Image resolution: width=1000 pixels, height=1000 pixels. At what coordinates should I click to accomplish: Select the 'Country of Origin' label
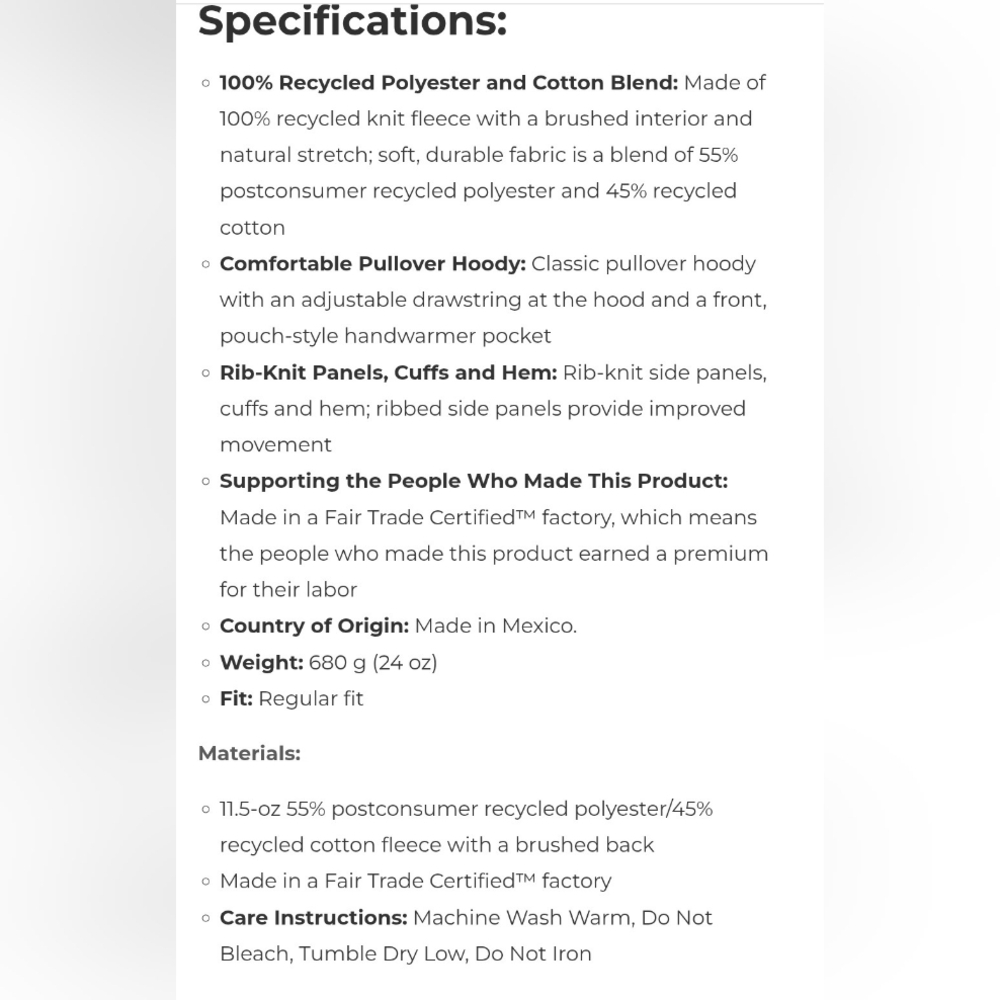[x=314, y=626]
